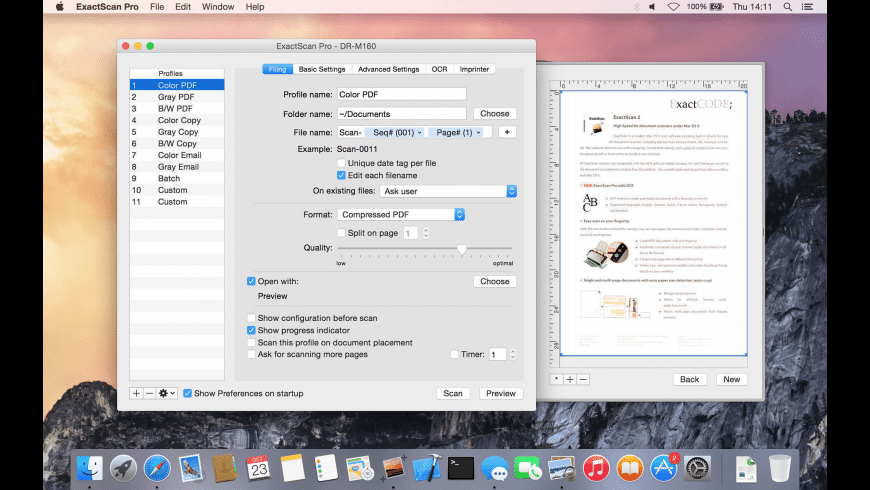The height and width of the screenshot is (490, 870).
Task: Open Notification Center in menu bar
Action: click(x=807, y=7)
